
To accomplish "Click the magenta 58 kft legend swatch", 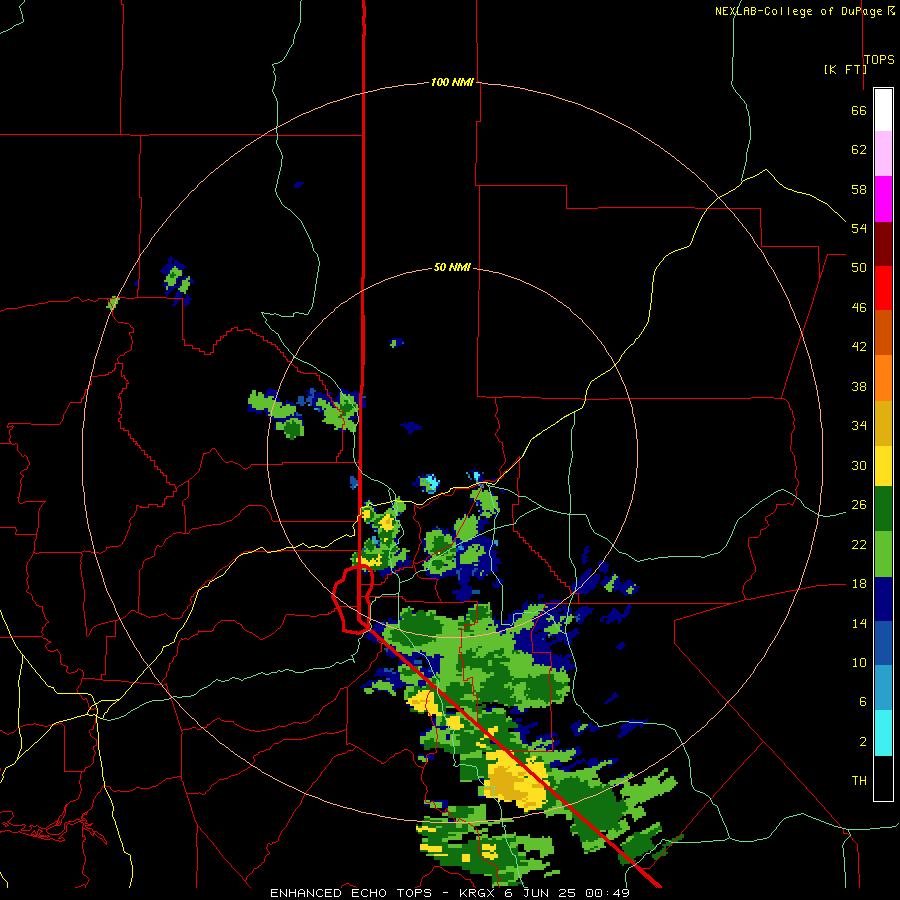I will (x=883, y=199).
